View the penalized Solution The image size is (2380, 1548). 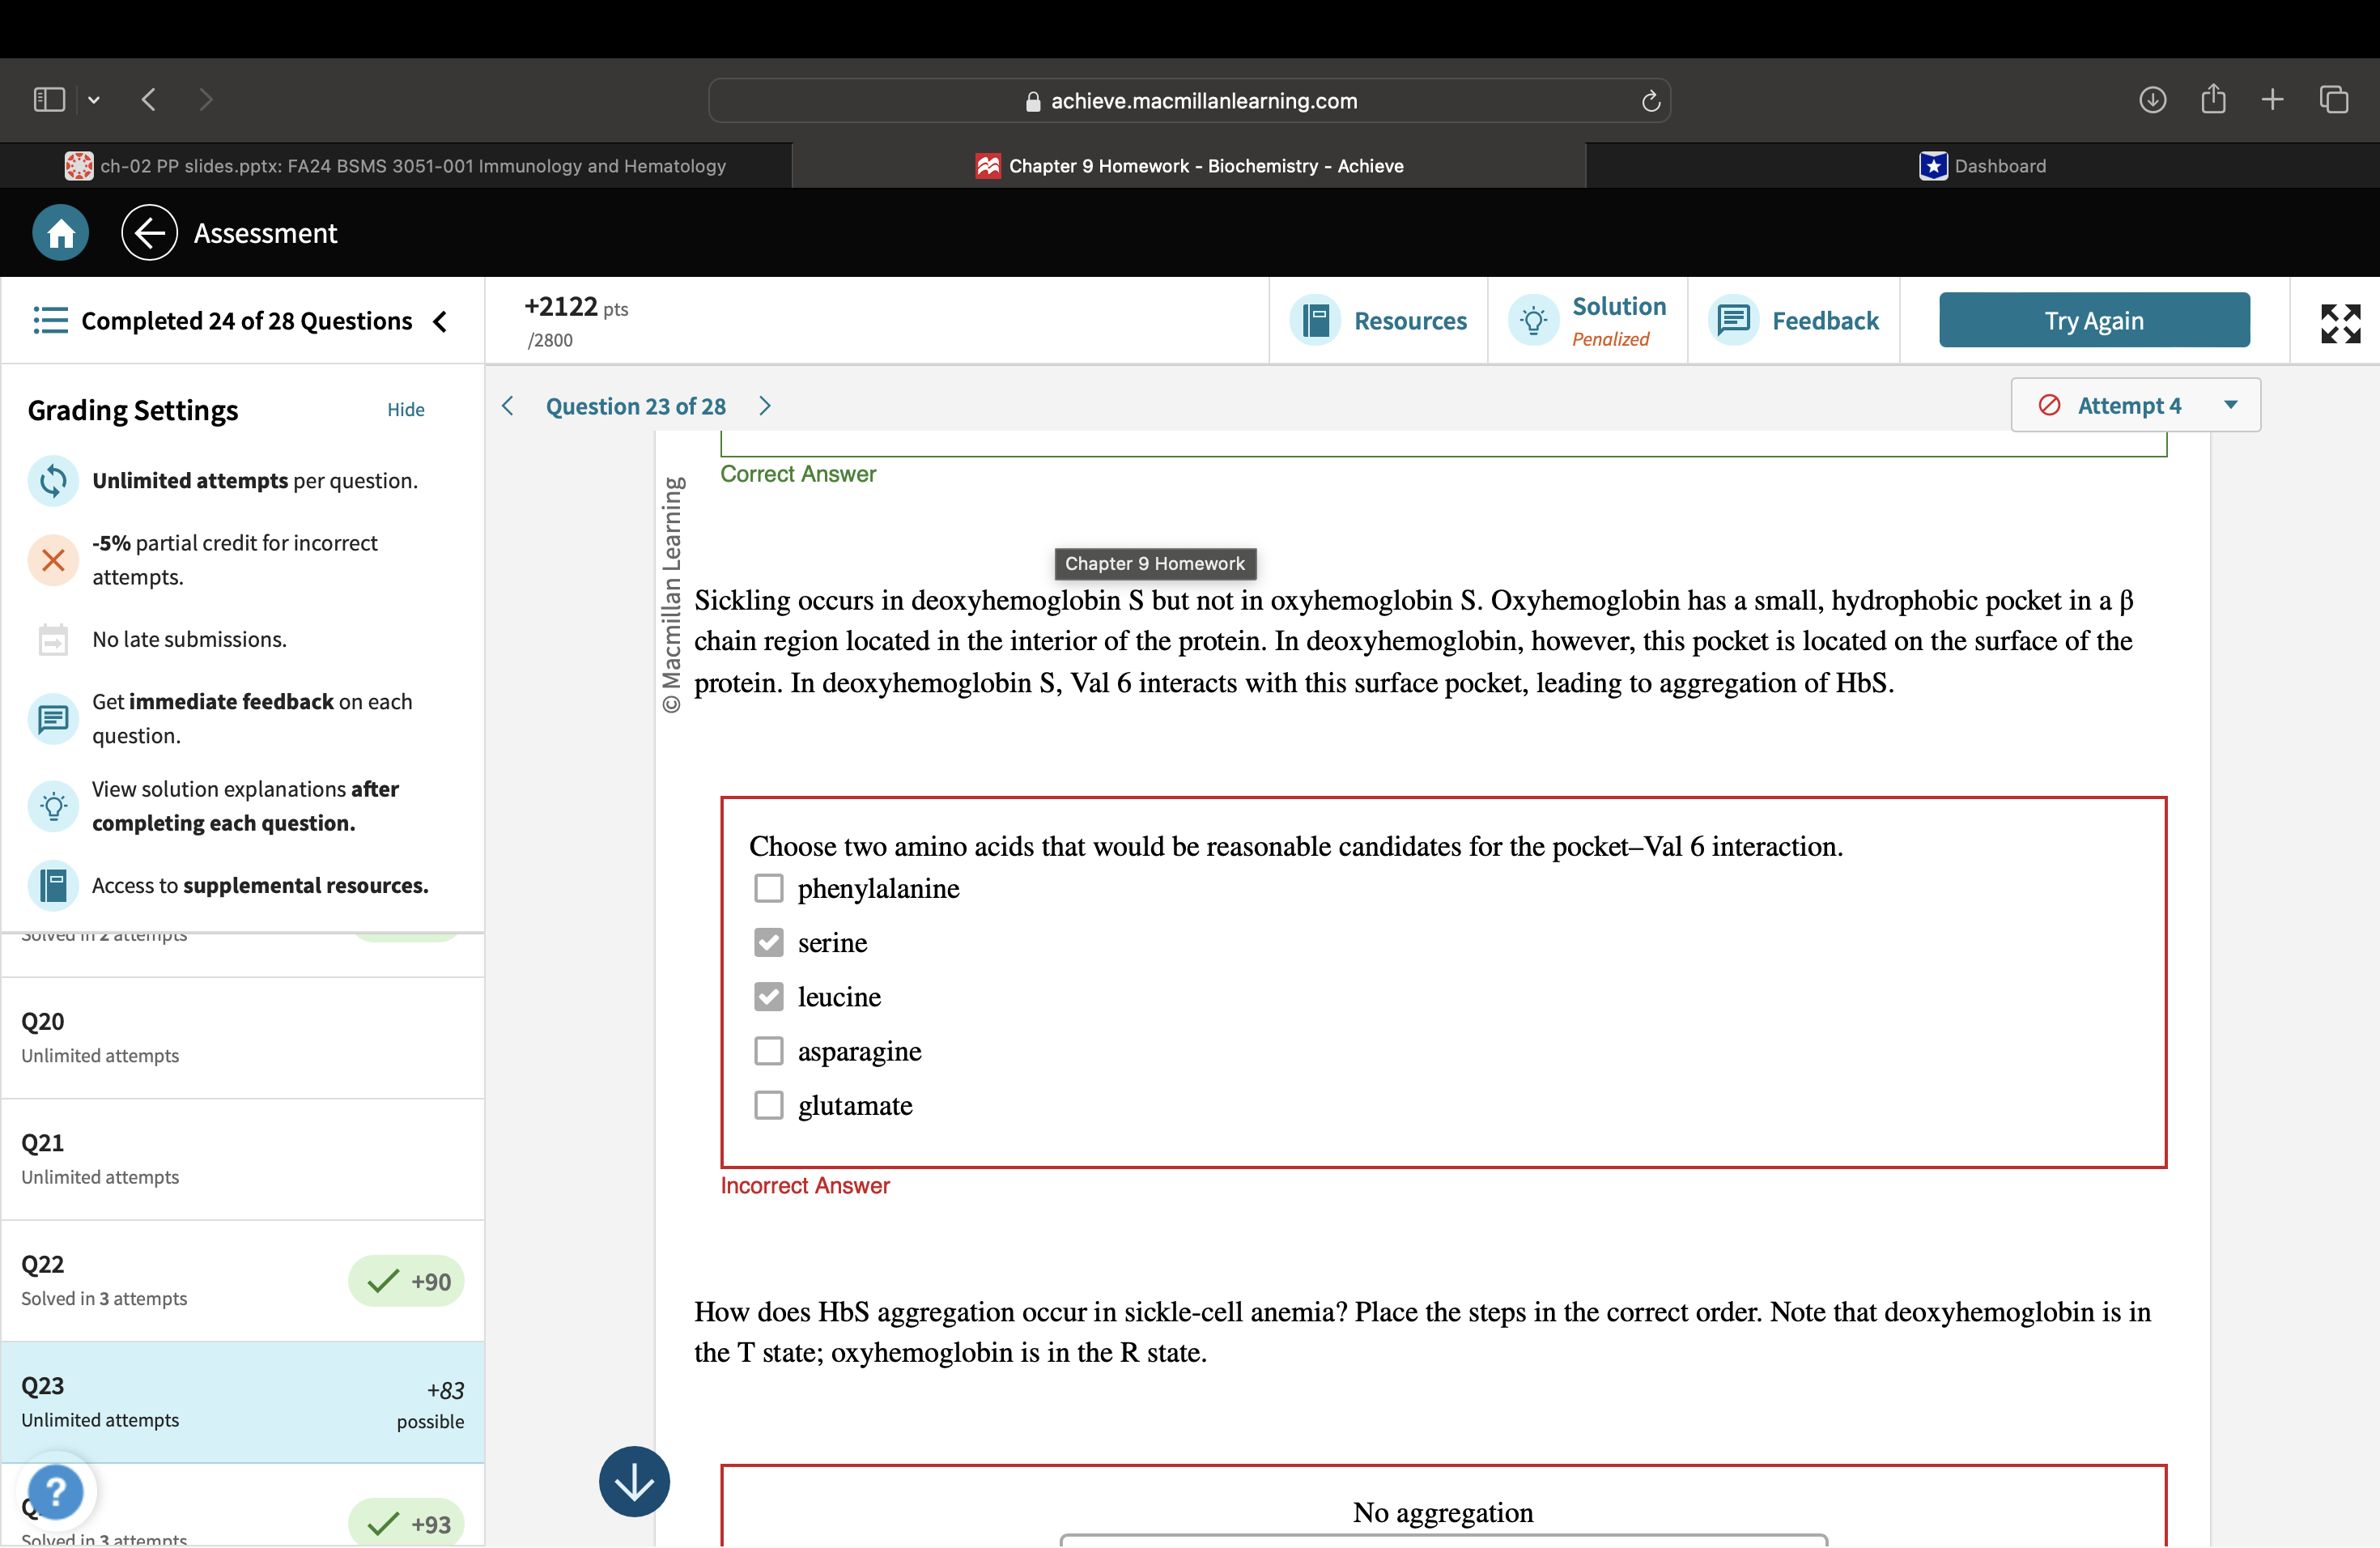tap(1589, 320)
